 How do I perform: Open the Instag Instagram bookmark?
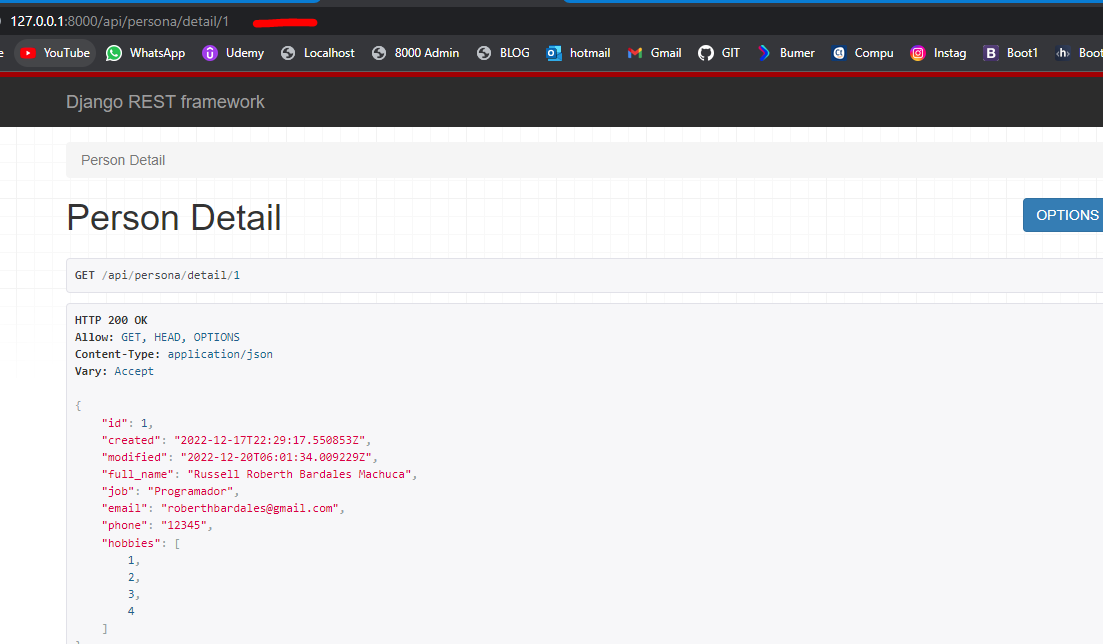pyautogui.click(x=939, y=53)
